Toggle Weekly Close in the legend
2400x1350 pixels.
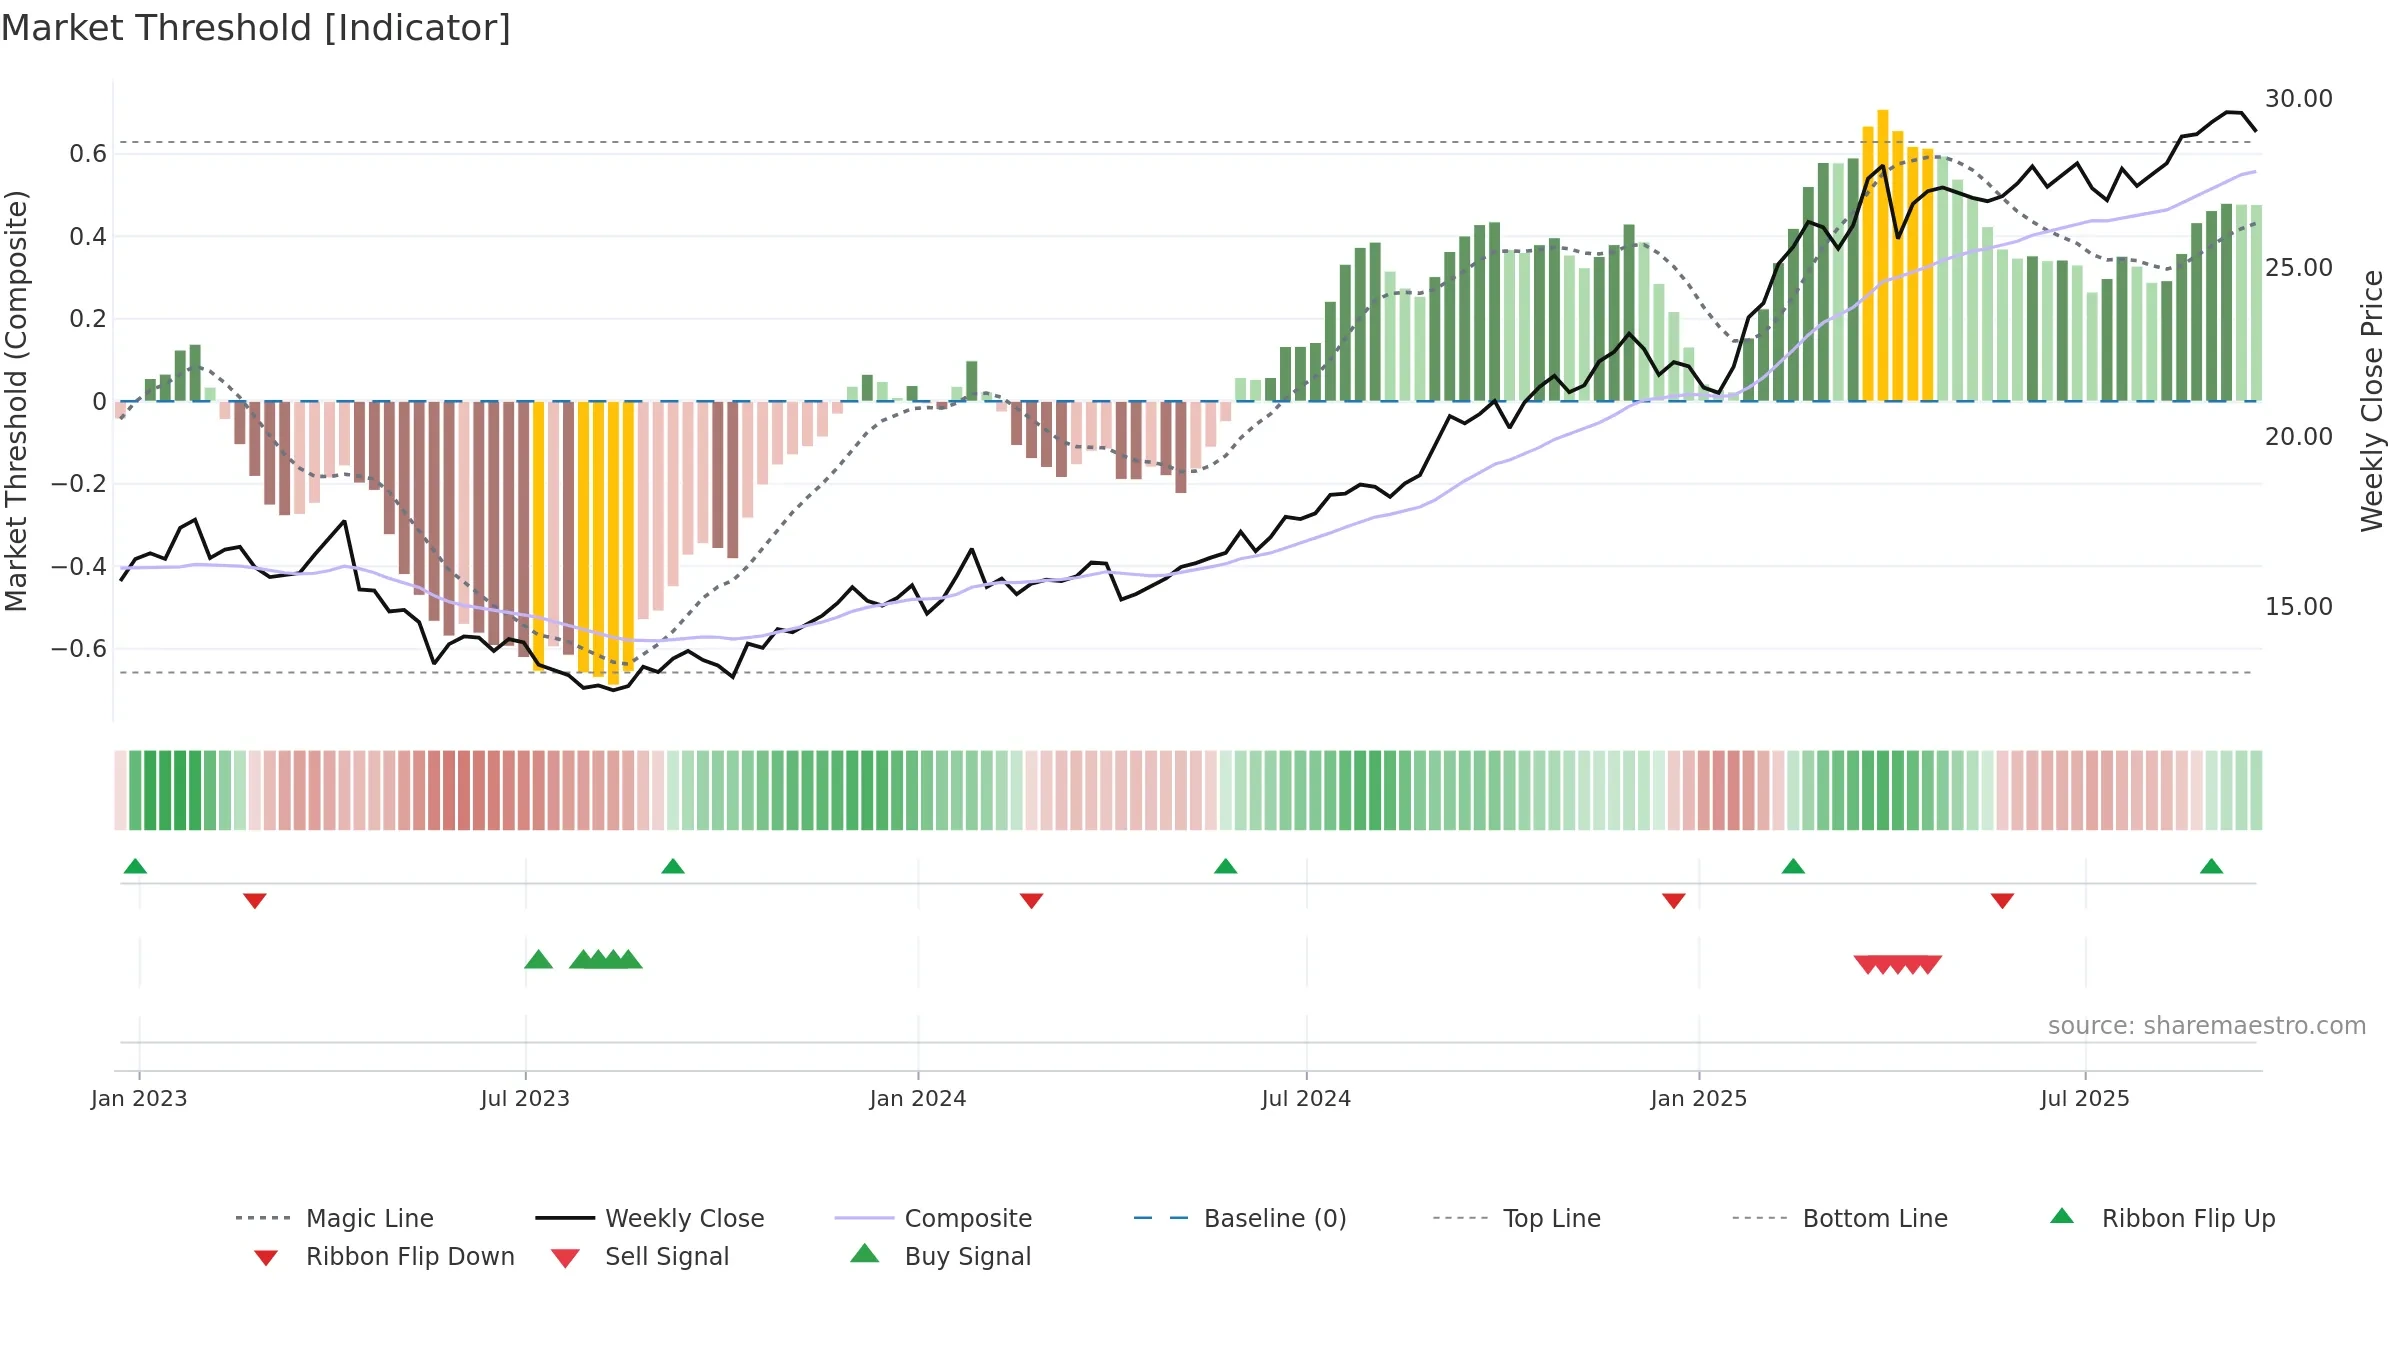[650, 1218]
